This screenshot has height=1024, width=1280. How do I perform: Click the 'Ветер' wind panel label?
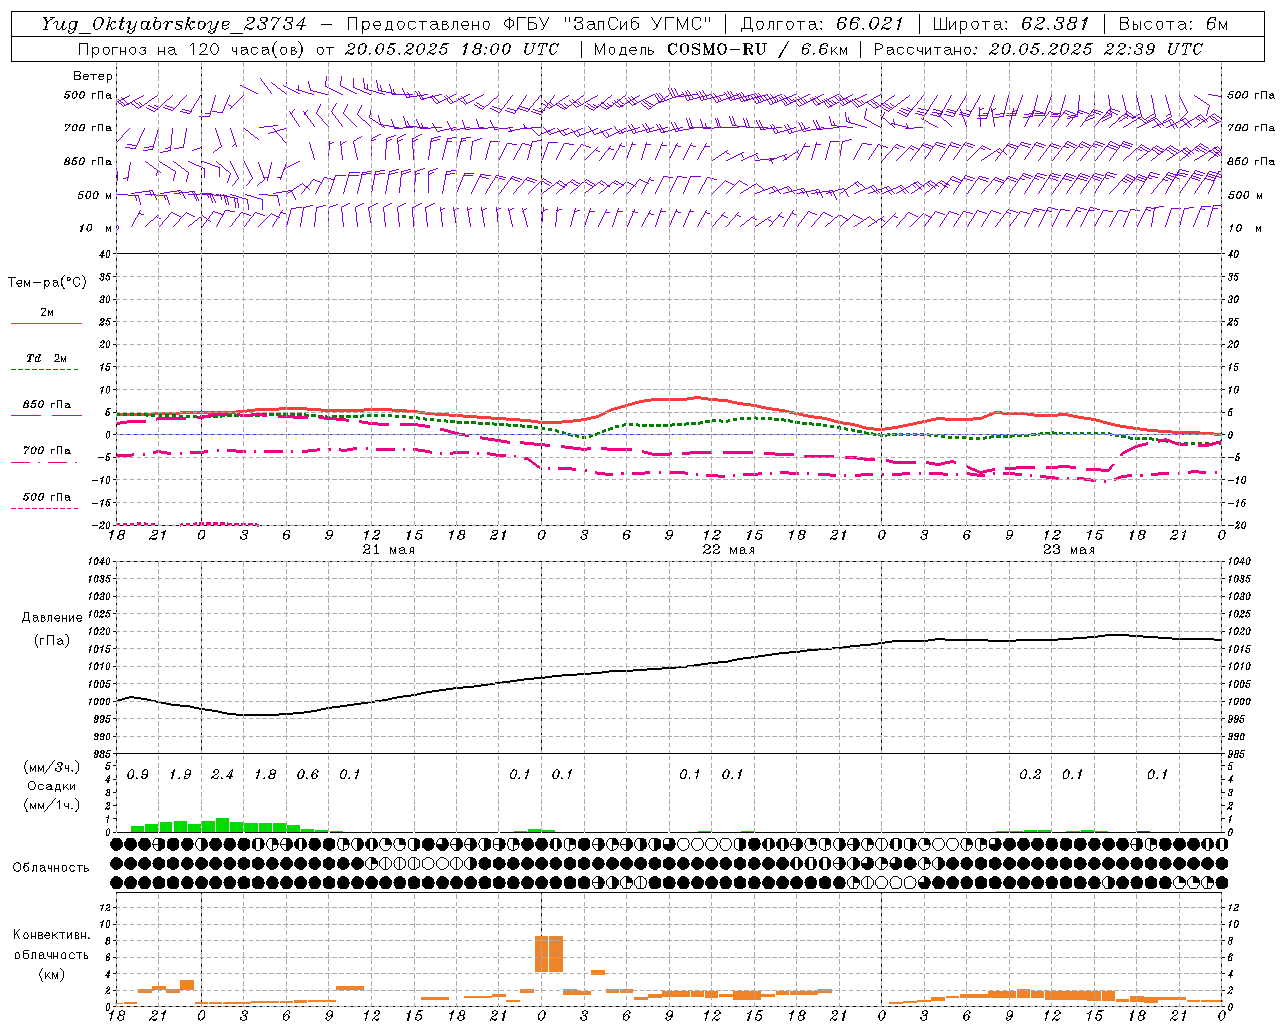point(93,76)
